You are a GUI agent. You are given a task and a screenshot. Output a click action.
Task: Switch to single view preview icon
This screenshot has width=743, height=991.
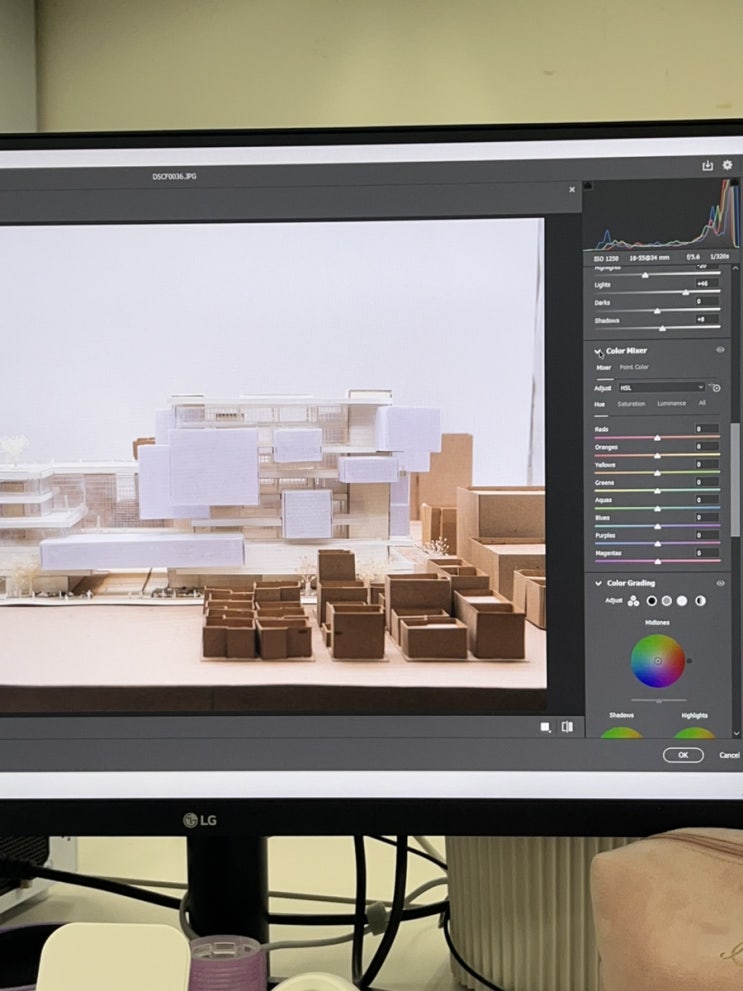[545, 727]
